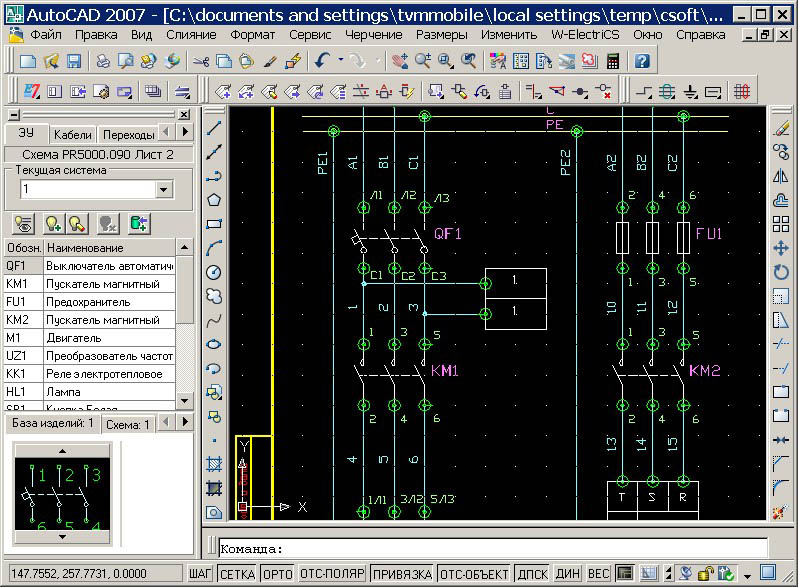Open the Undo history dropdown arrow
The height and width of the screenshot is (587, 798).
[340, 61]
